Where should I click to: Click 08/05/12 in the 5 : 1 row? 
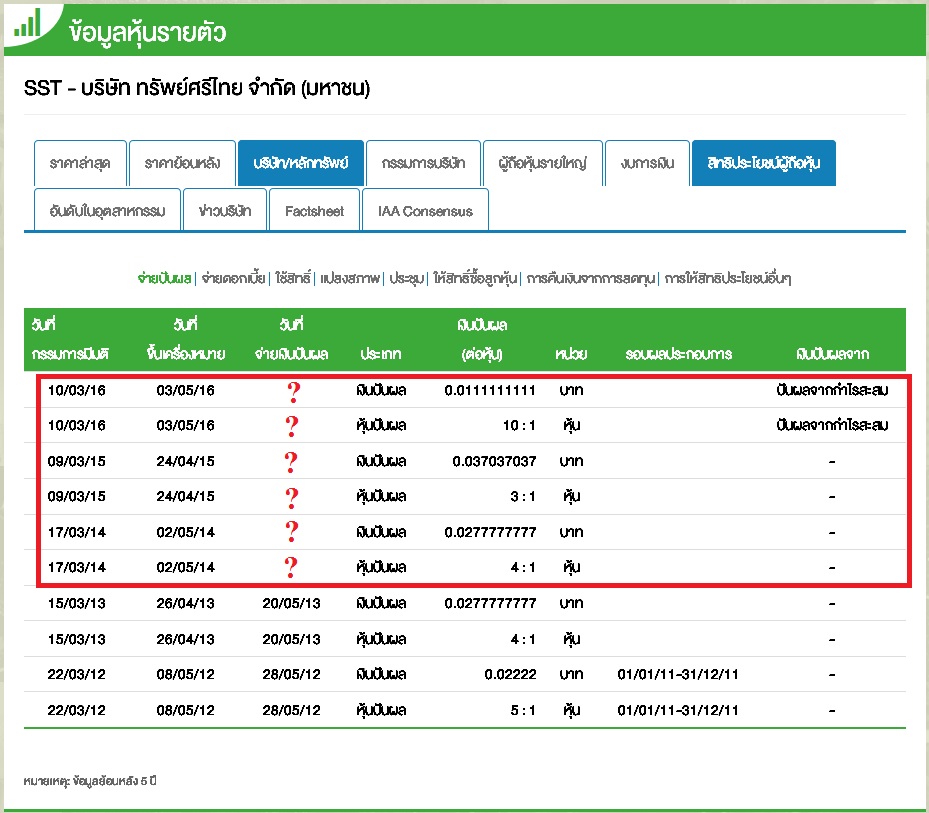185,710
